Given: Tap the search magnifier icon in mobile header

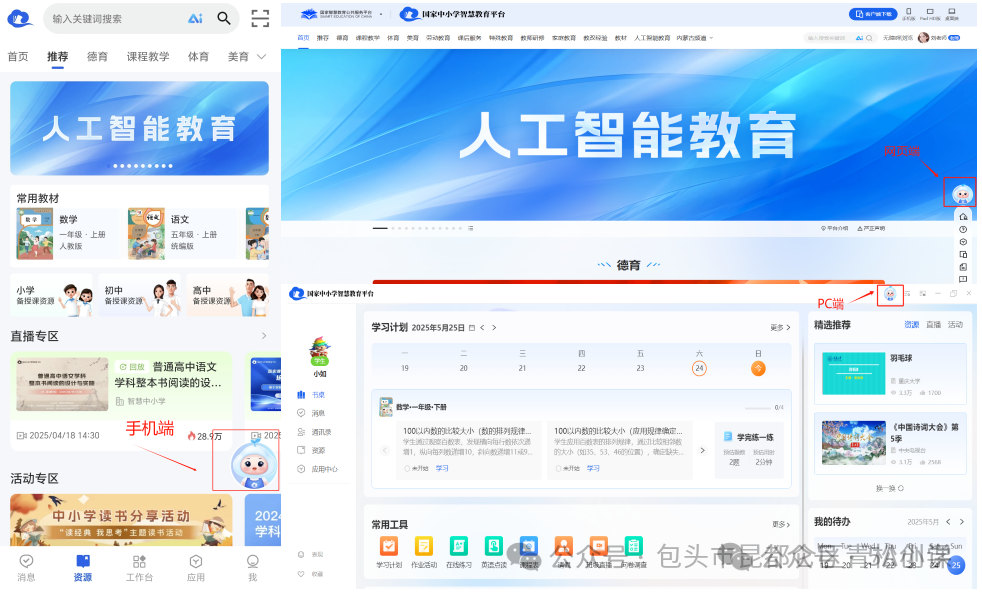Looking at the screenshot, I should 224,18.
